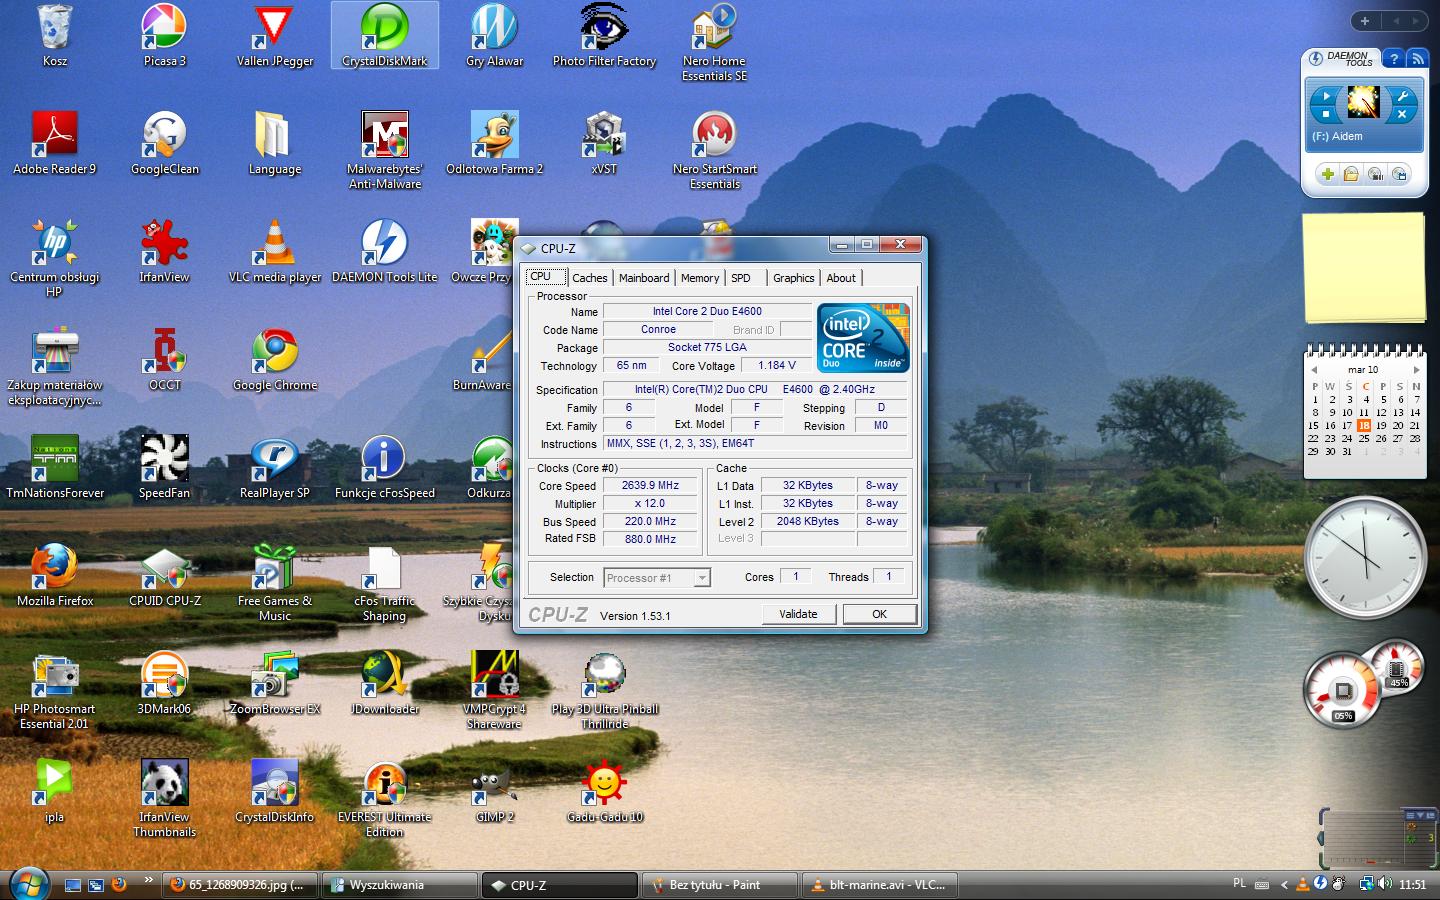
Task: Open the SPD tab in CPU-Z
Action: (x=741, y=278)
